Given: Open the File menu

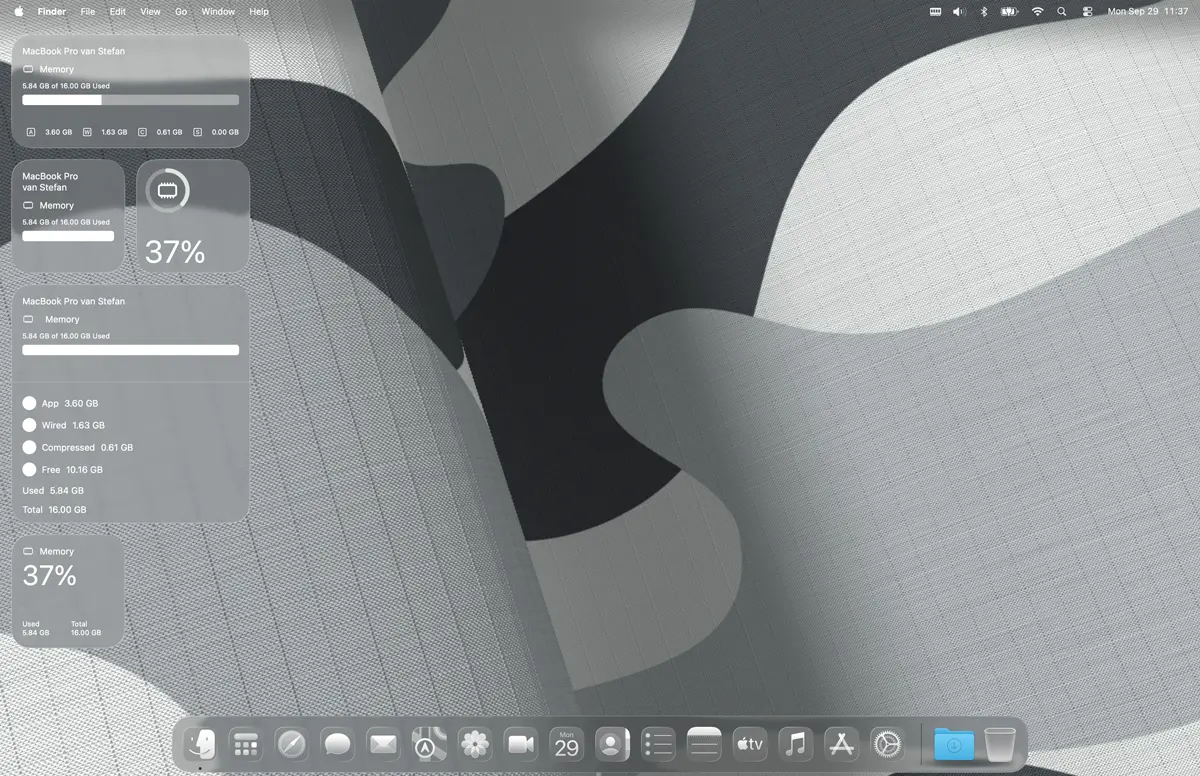Looking at the screenshot, I should (x=88, y=12).
